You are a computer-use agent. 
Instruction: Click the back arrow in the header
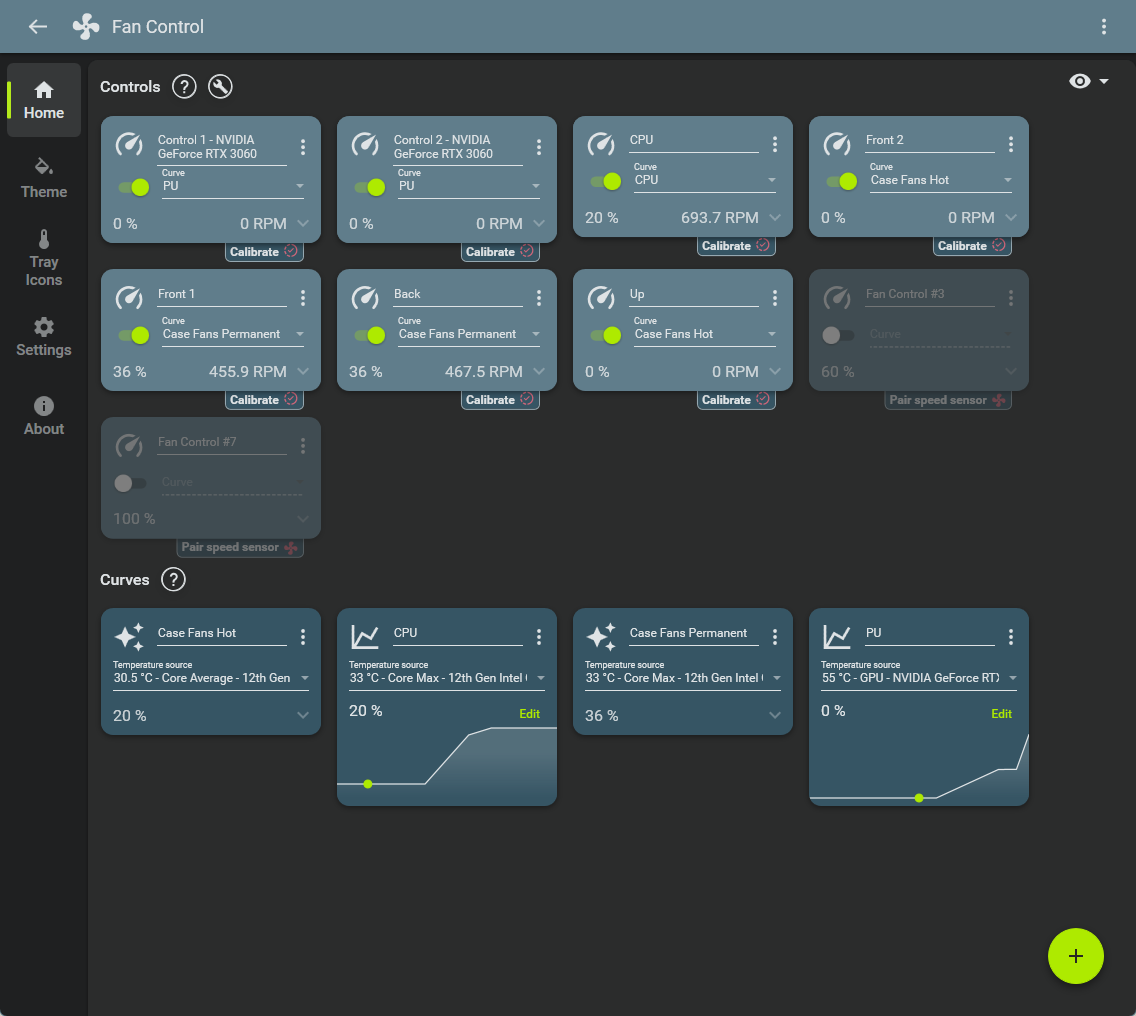click(38, 27)
